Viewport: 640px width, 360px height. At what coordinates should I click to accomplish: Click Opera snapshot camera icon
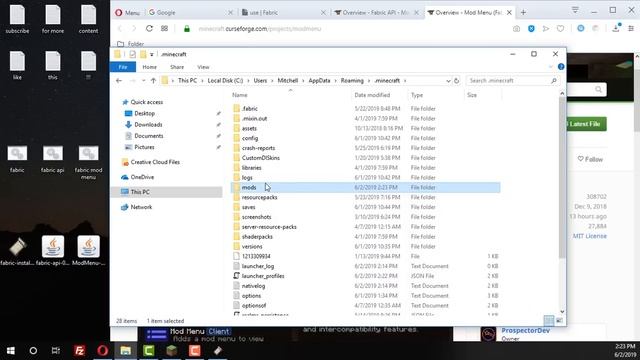pos(516,29)
